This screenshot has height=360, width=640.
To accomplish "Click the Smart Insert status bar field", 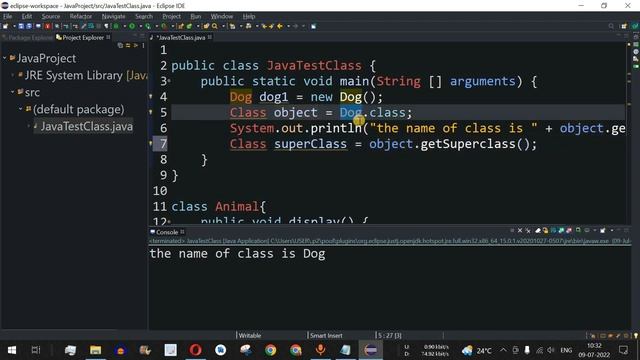I will click(326, 336).
